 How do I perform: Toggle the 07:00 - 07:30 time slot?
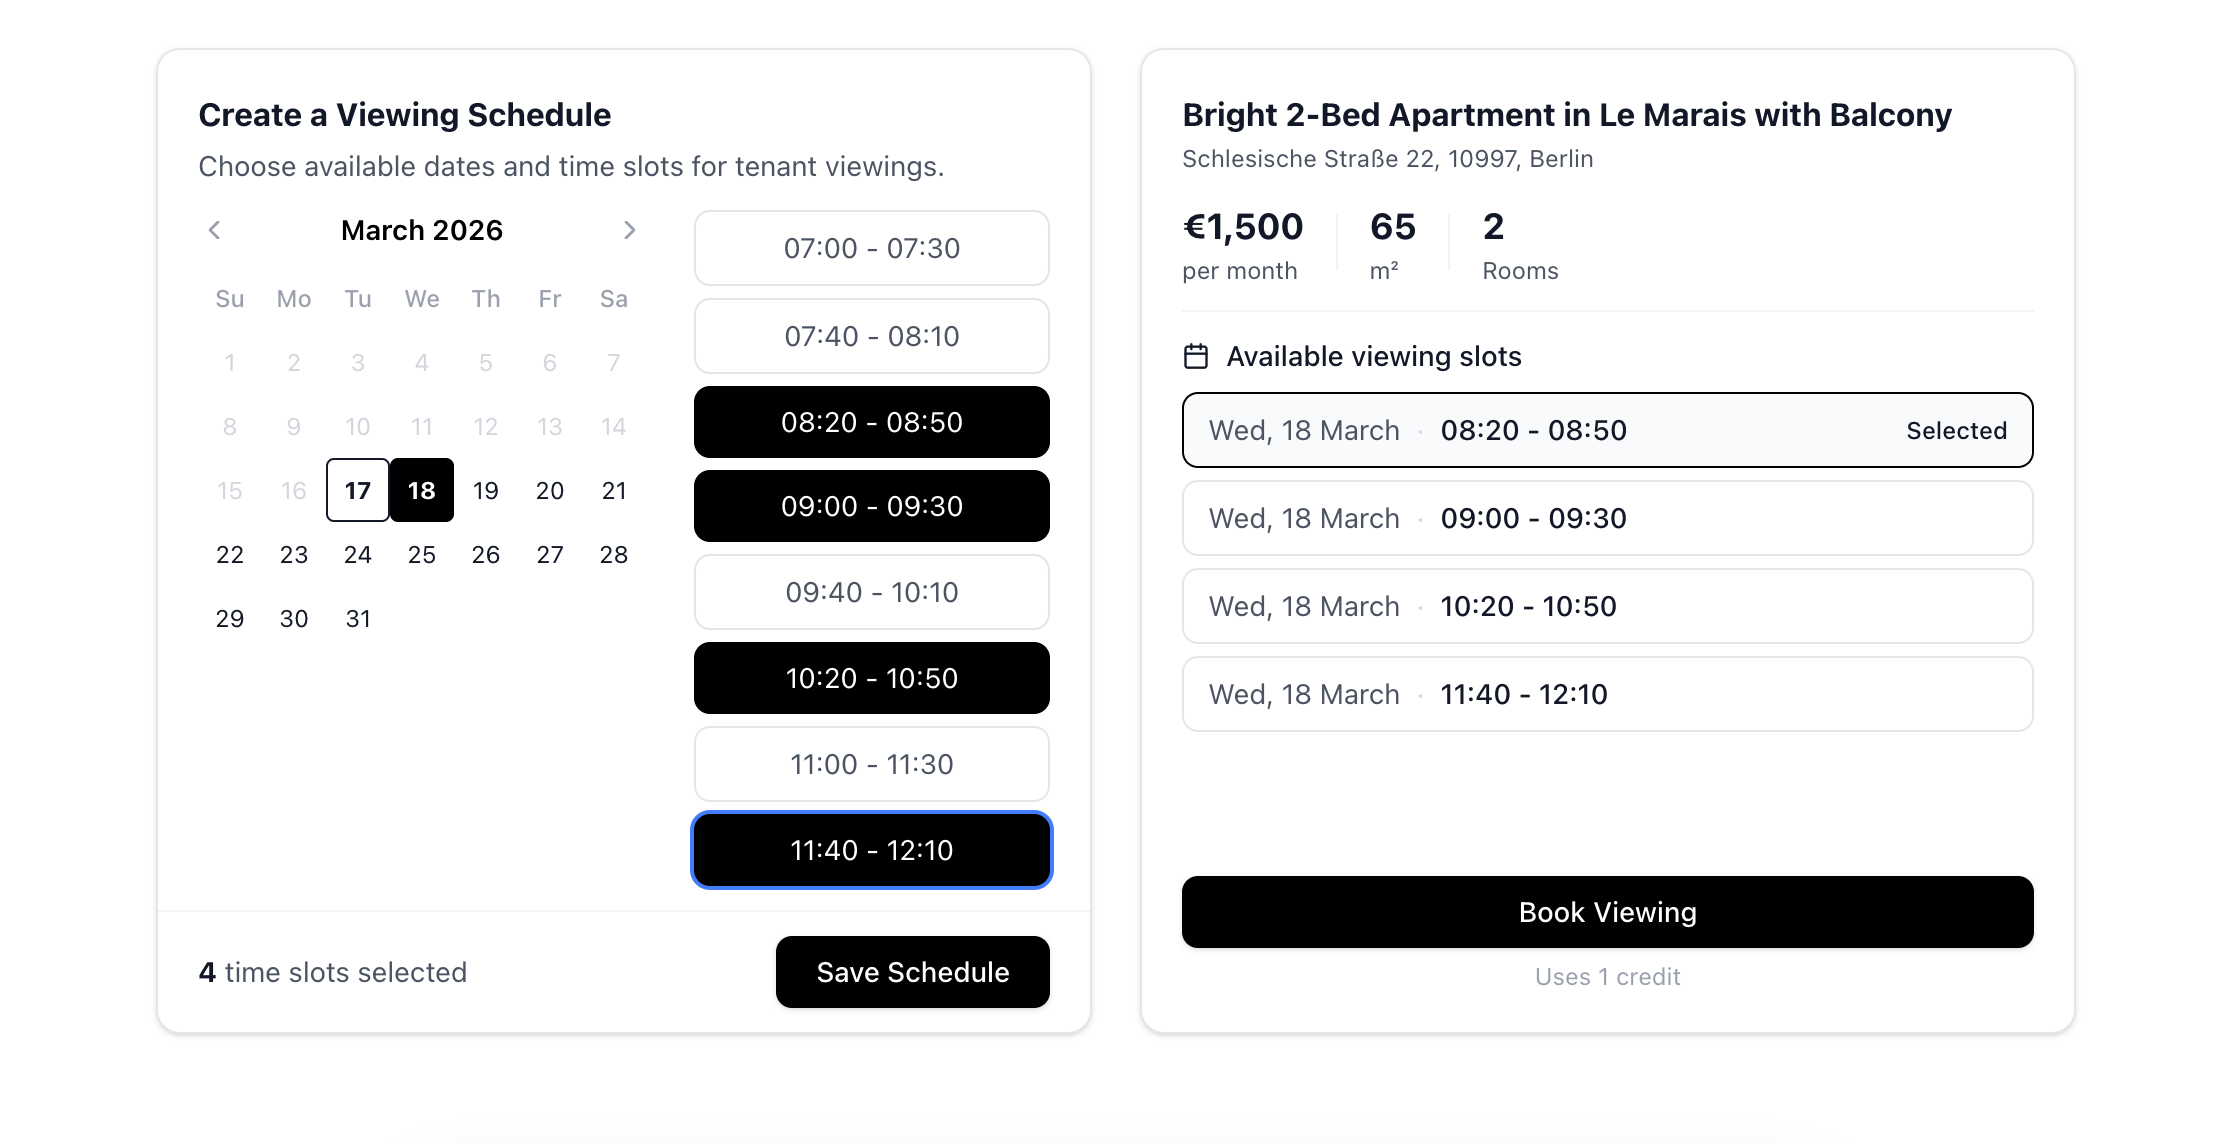click(x=871, y=248)
